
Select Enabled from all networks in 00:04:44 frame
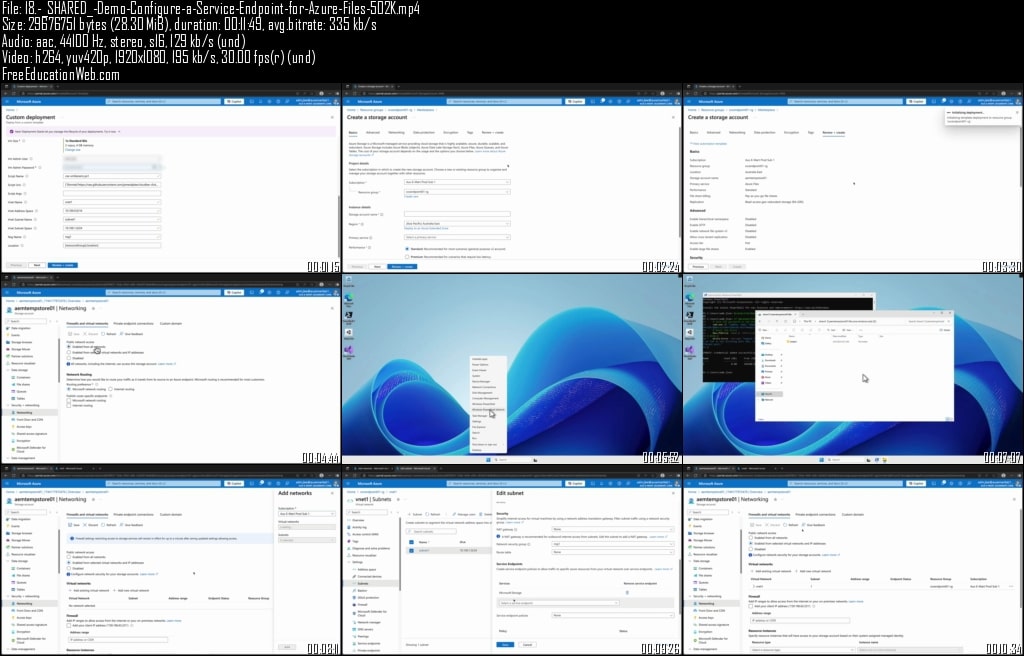(69, 347)
